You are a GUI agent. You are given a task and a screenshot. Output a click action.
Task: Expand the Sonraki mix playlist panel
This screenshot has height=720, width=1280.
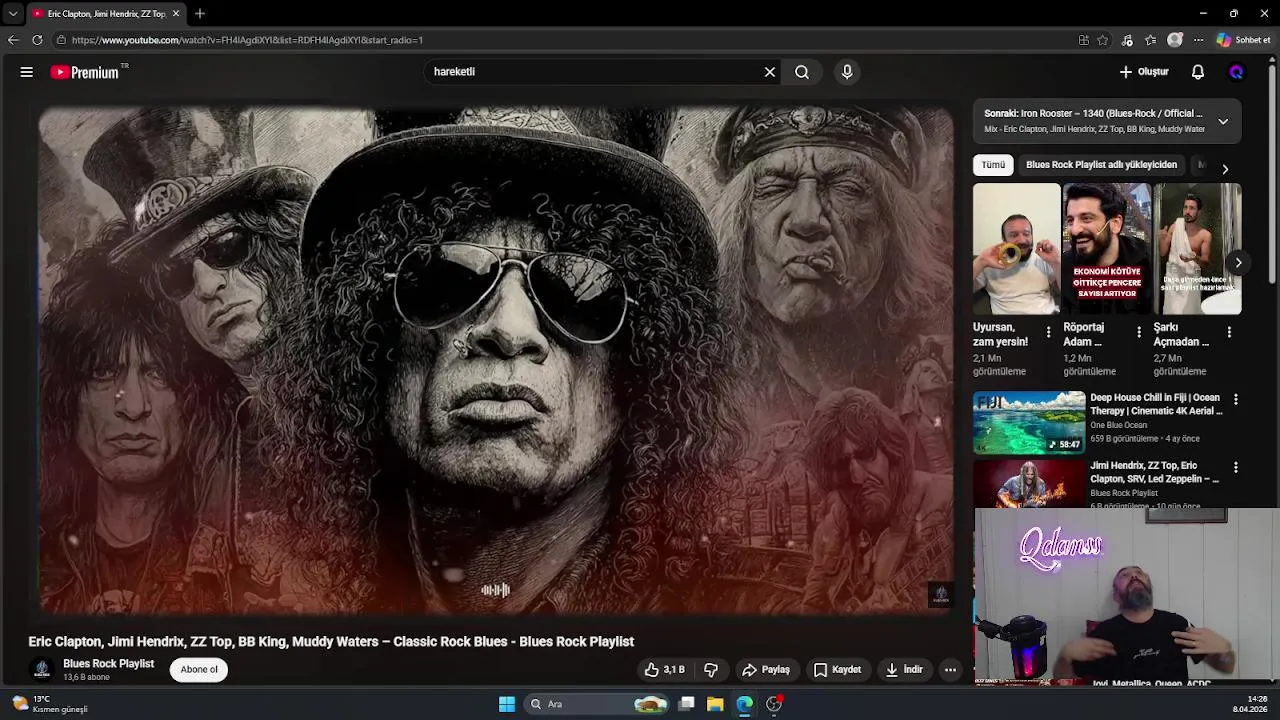pyautogui.click(x=1223, y=121)
